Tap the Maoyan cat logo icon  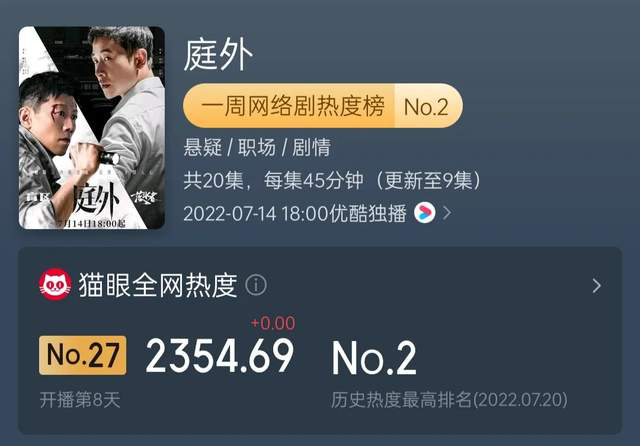(x=55, y=284)
